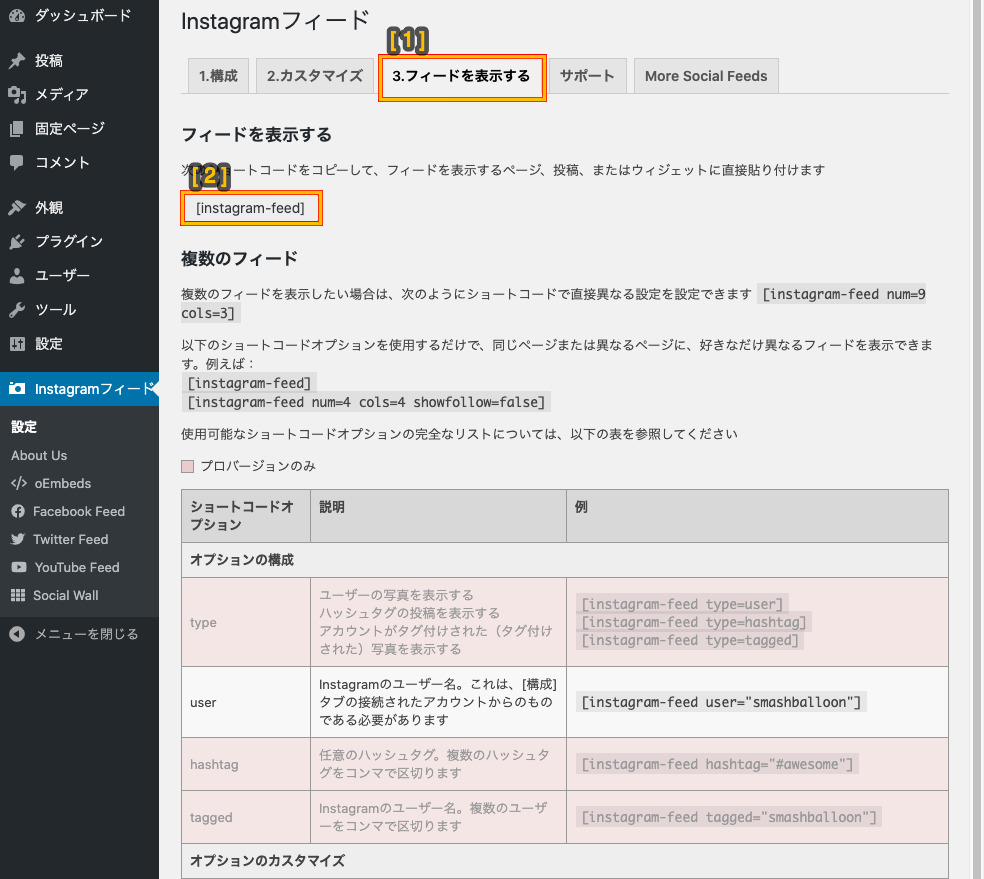
Task: Click the 'tagged' option cell in table
Action: pos(246,817)
